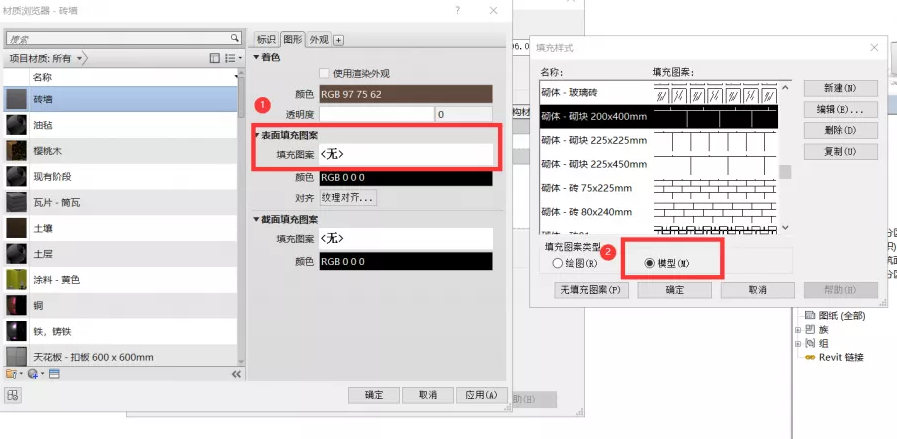The image size is (897, 439).
Task: Click the fill pattern list scroll-down arrow
Action: point(785,227)
